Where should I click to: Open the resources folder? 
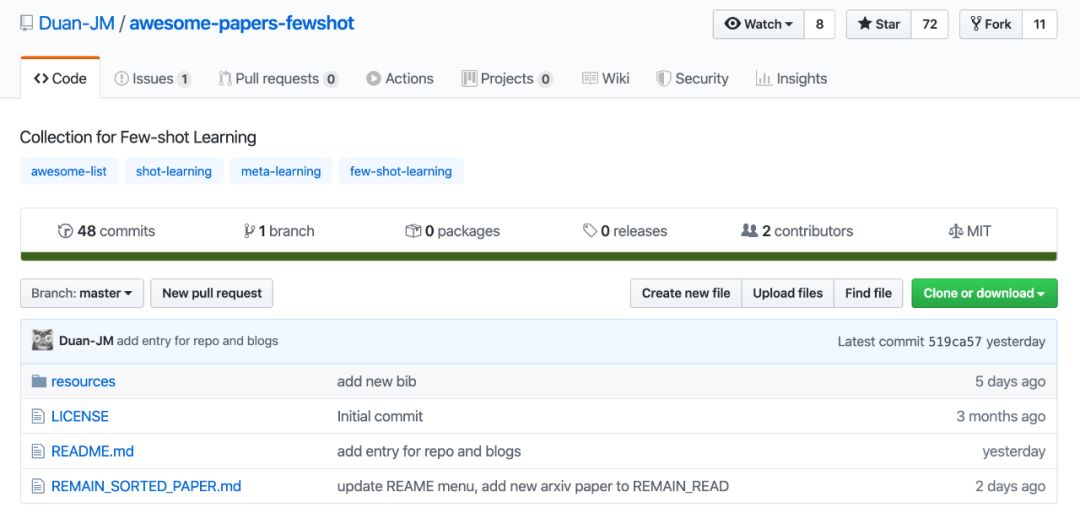point(83,381)
